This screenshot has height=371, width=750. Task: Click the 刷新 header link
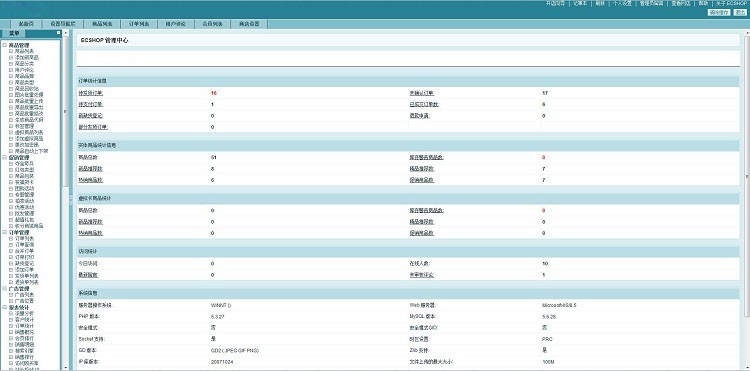coord(600,3)
